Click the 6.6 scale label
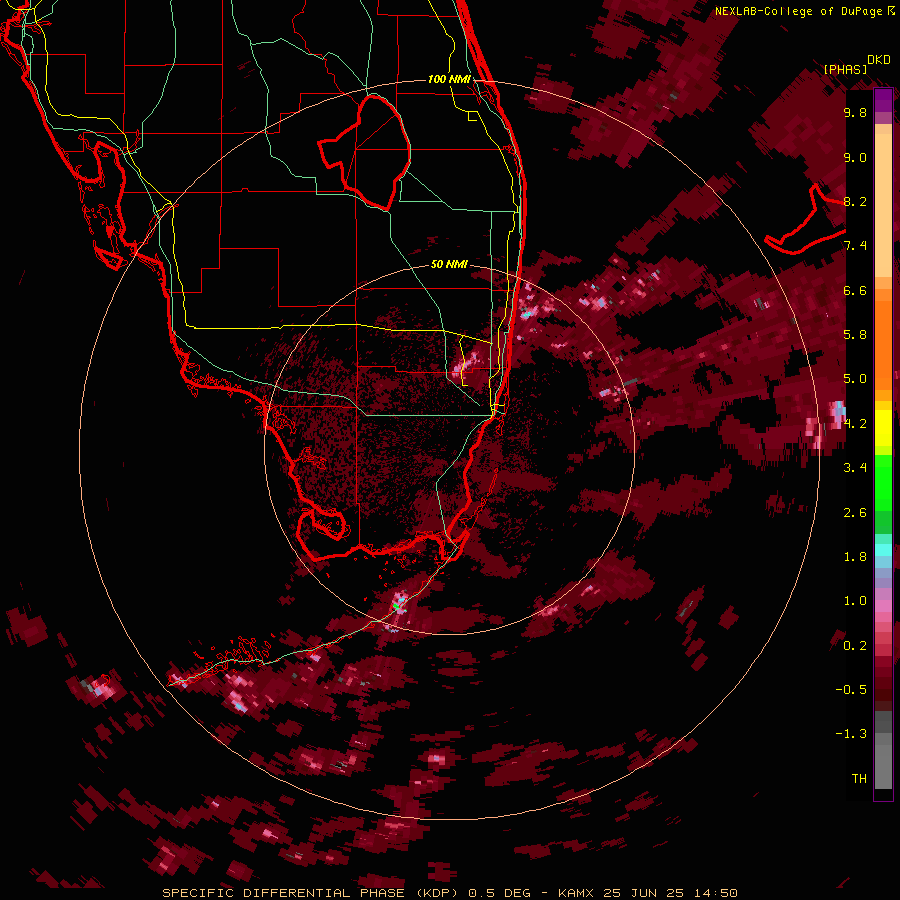Image resolution: width=900 pixels, height=900 pixels. coord(855,290)
